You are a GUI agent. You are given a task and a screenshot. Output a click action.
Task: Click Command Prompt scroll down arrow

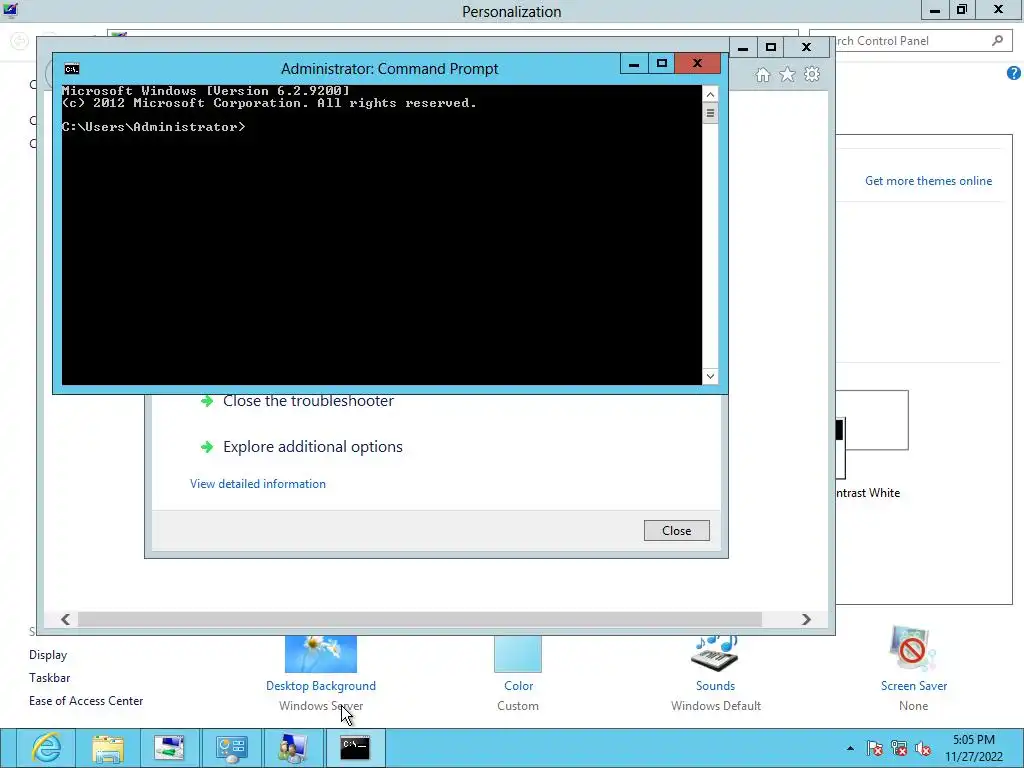(x=710, y=376)
